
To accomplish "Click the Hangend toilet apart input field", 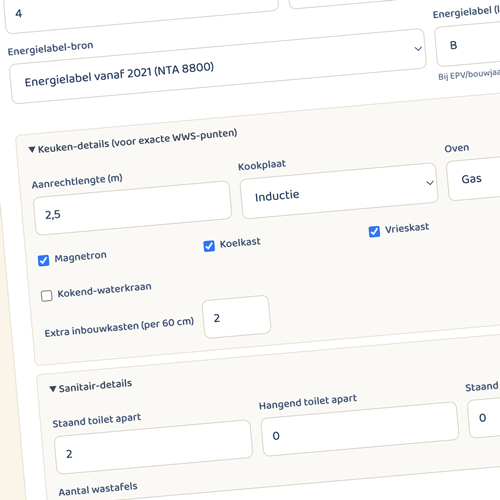I will 360,429.
